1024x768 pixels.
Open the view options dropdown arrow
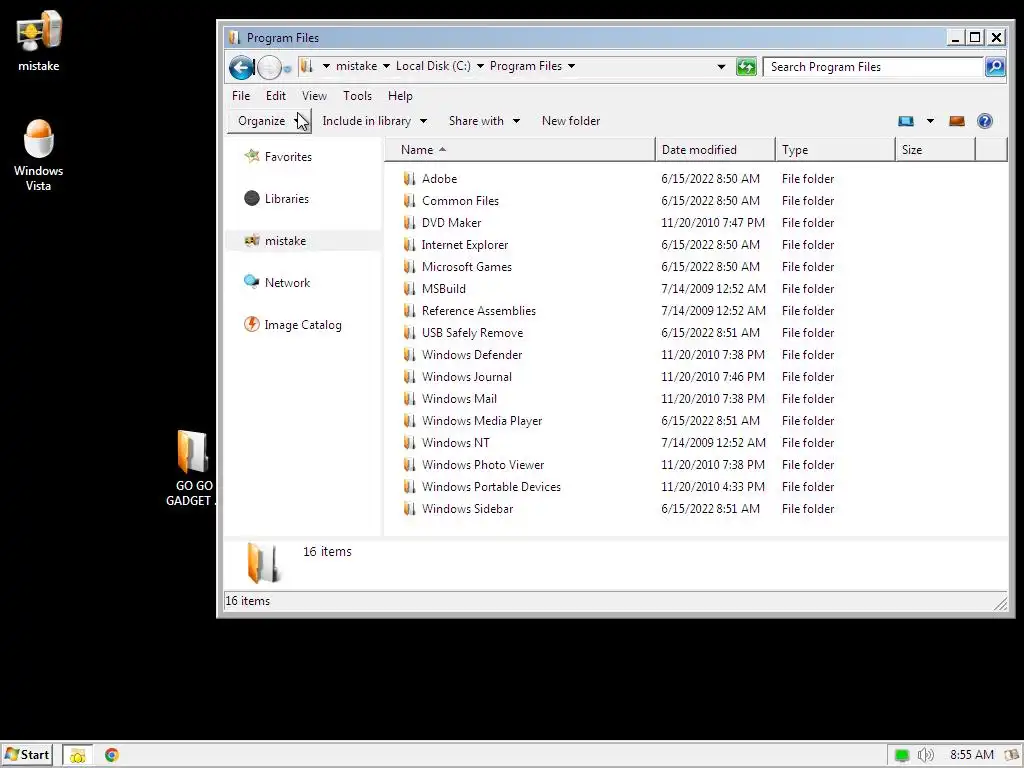[x=930, y=121]
